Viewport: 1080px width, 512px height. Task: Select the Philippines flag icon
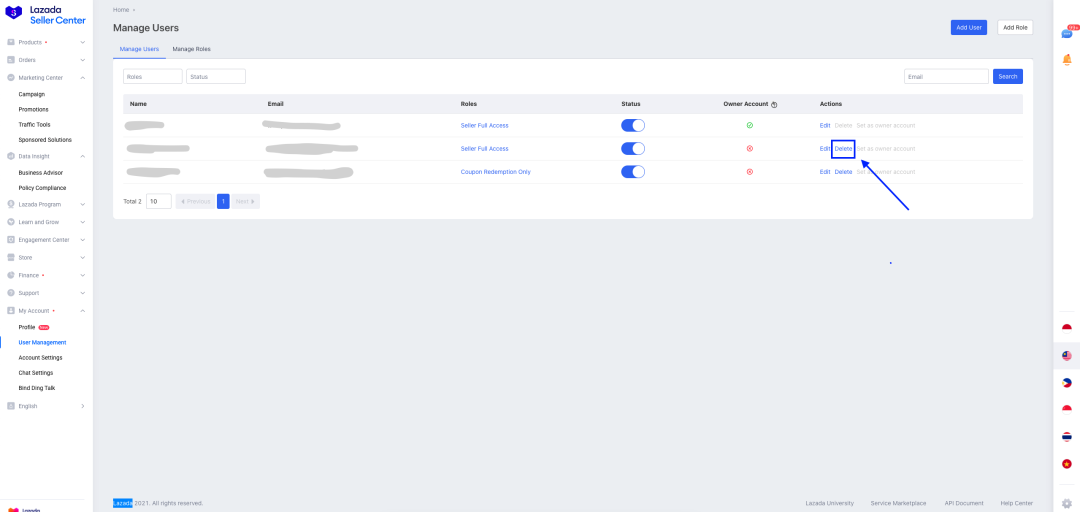click(x=1066, y=383)
